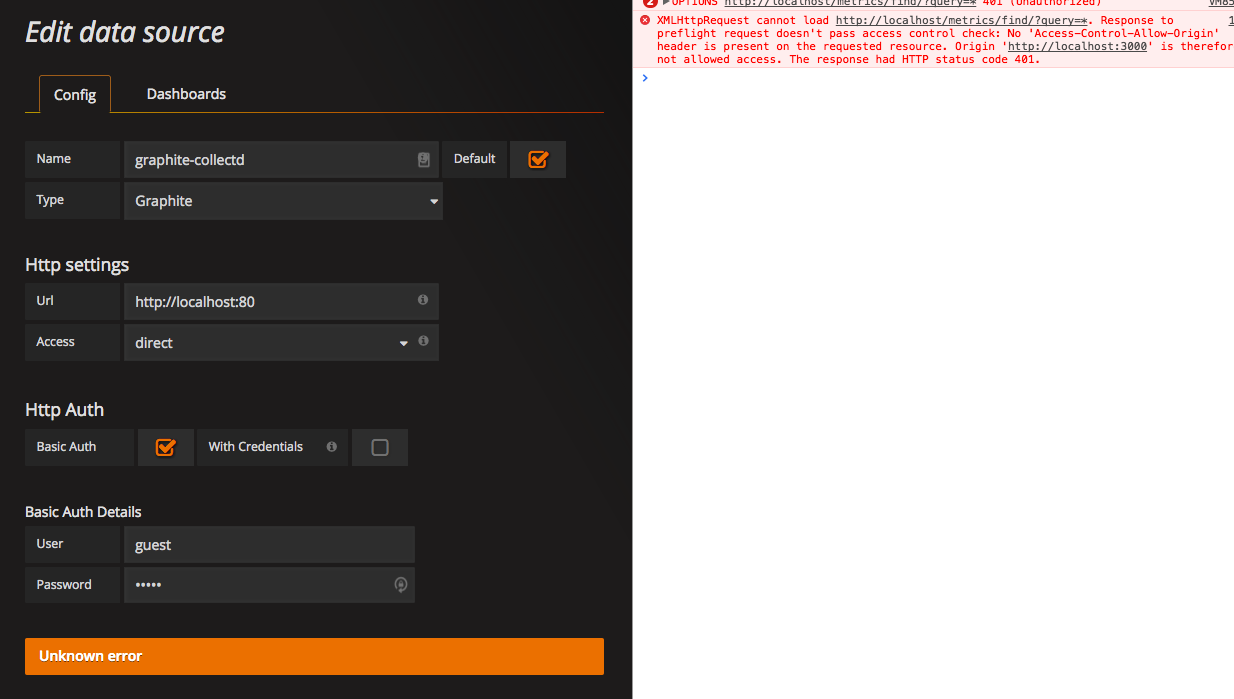Image resolution: width=1234 pixels, height=699 pixels.
Task: Click the help icon inside the Password field
Action: pyautogui.click(x=400, y=584)
